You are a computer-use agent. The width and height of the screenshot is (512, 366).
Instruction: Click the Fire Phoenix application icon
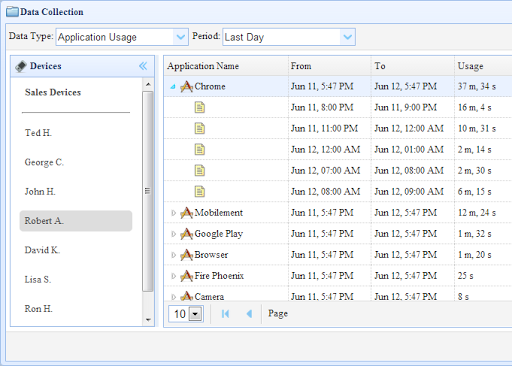186,276
